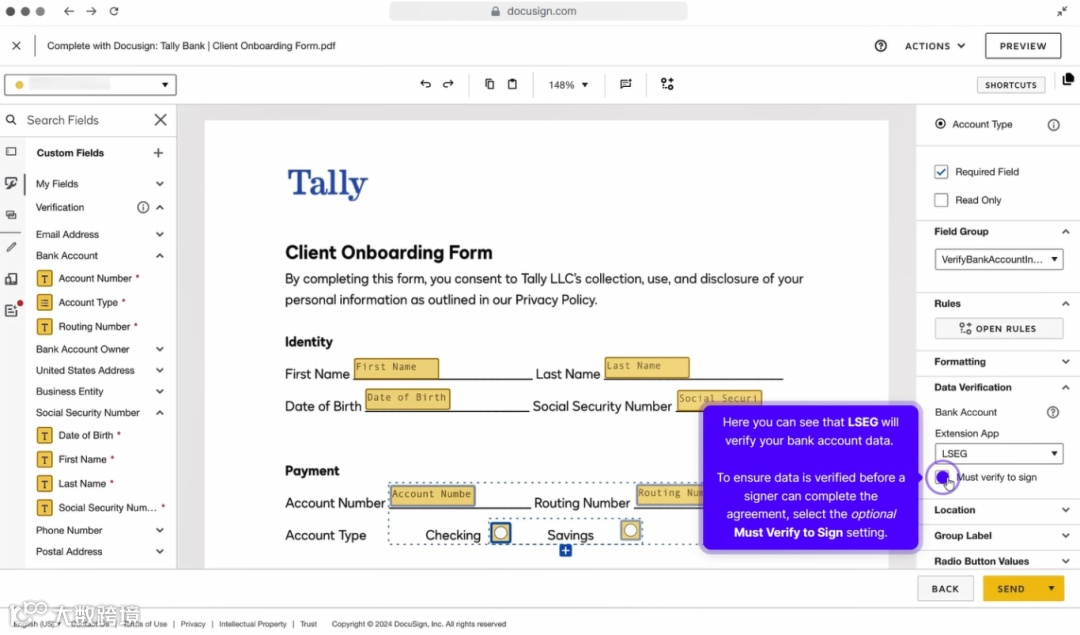Select the Savings radio button on the form
This screenshot has height=635, width=1080.
tap(630, 530)
